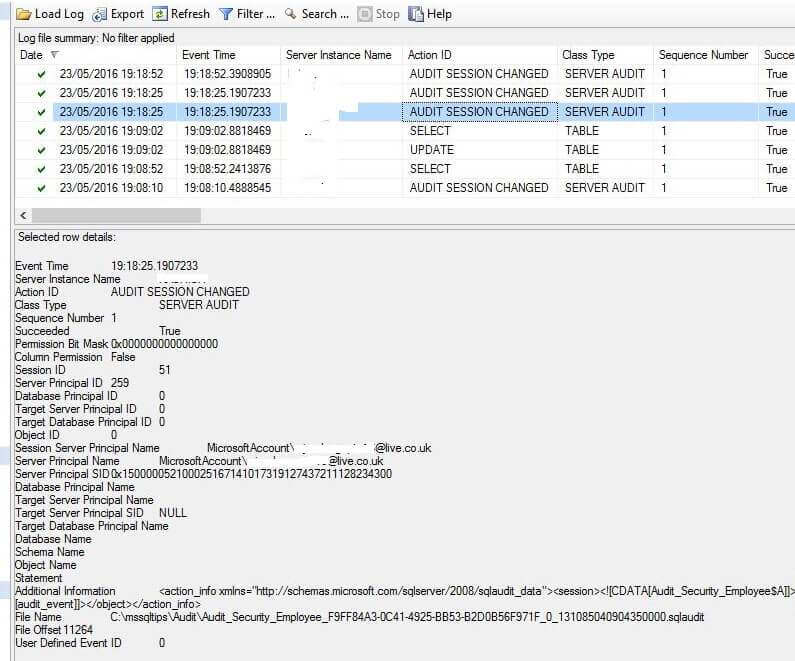The height and width of the screenshot is (661, 795).
Task: Click highlighted AUDIT SESSION CHANGED cell
Action: pos(479,112)
